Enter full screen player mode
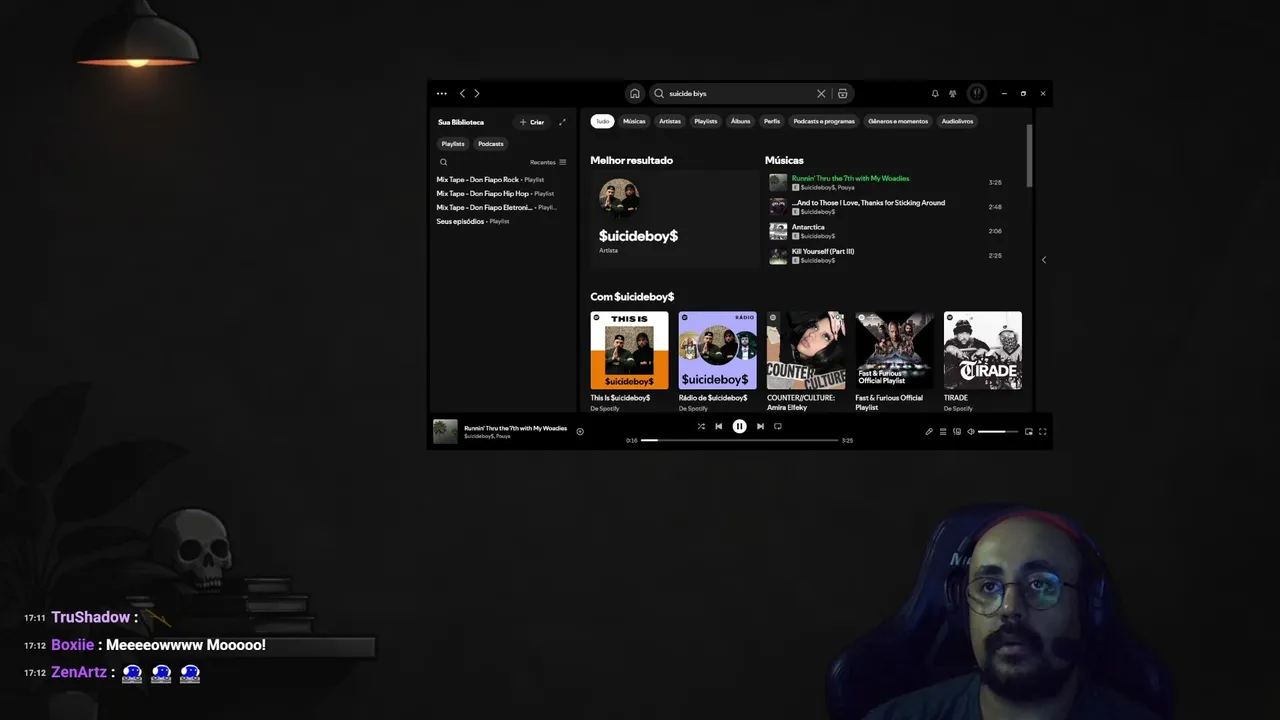 pyautogui.click(x=1043, y=432)
